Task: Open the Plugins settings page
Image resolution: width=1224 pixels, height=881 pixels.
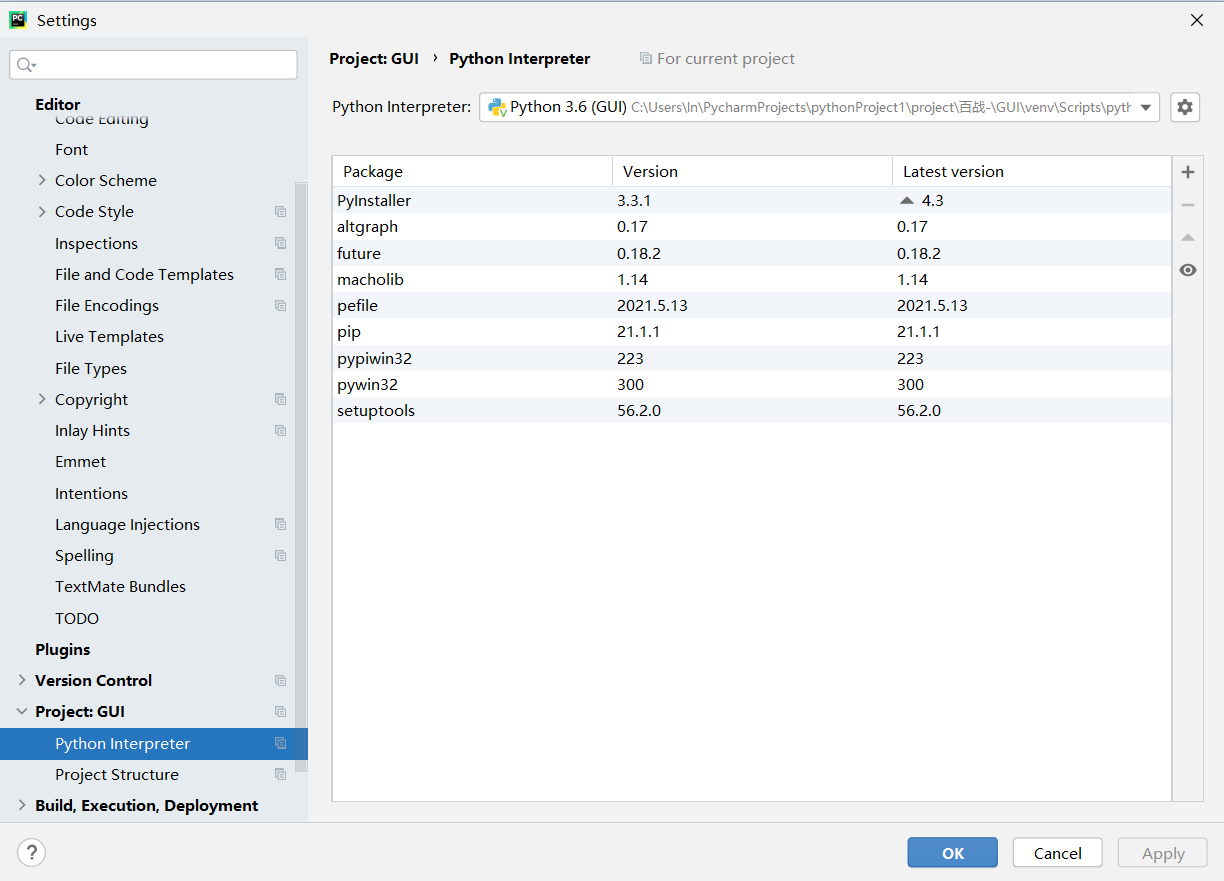Action: (x=62, y=649)
